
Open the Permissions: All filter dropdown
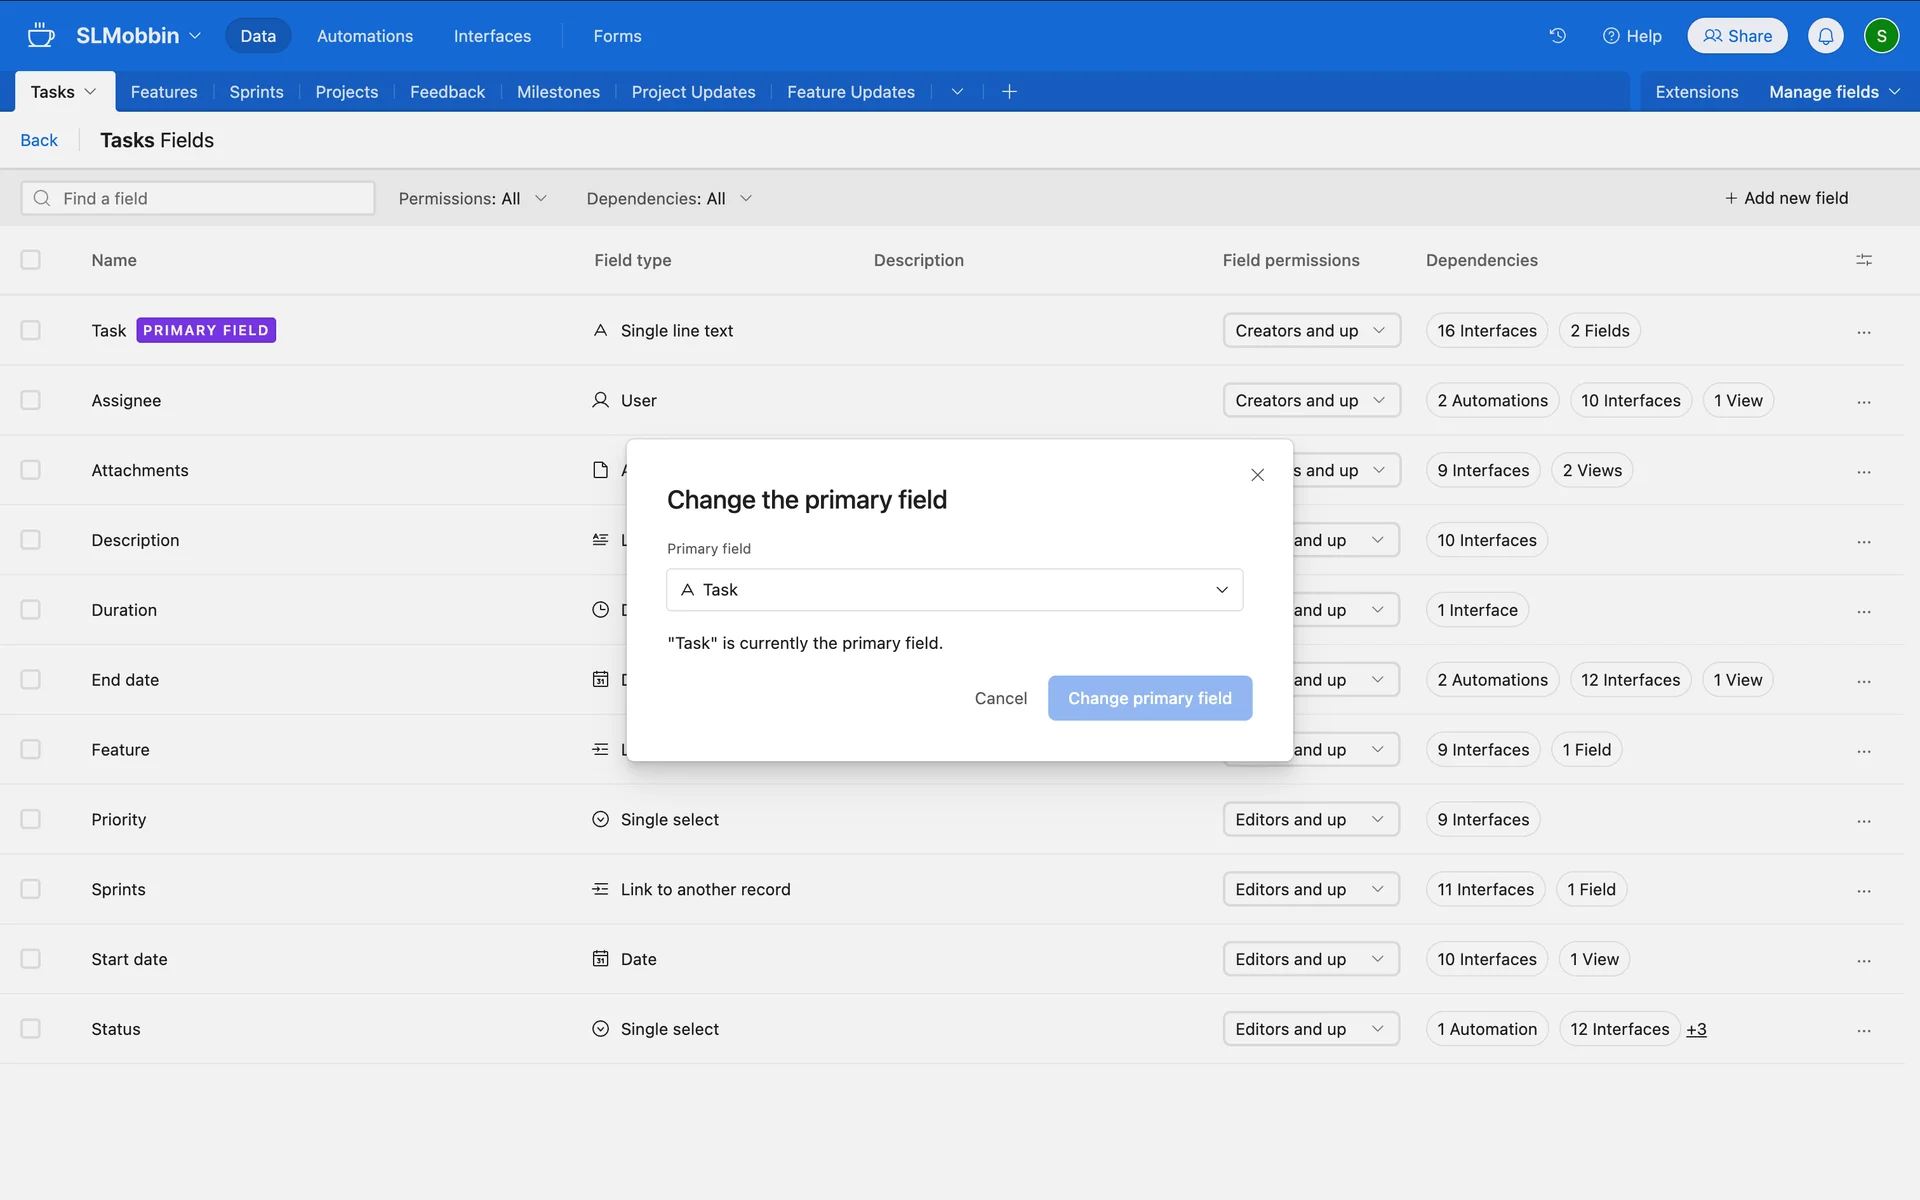pyautogui.click(x=472, y=198)
